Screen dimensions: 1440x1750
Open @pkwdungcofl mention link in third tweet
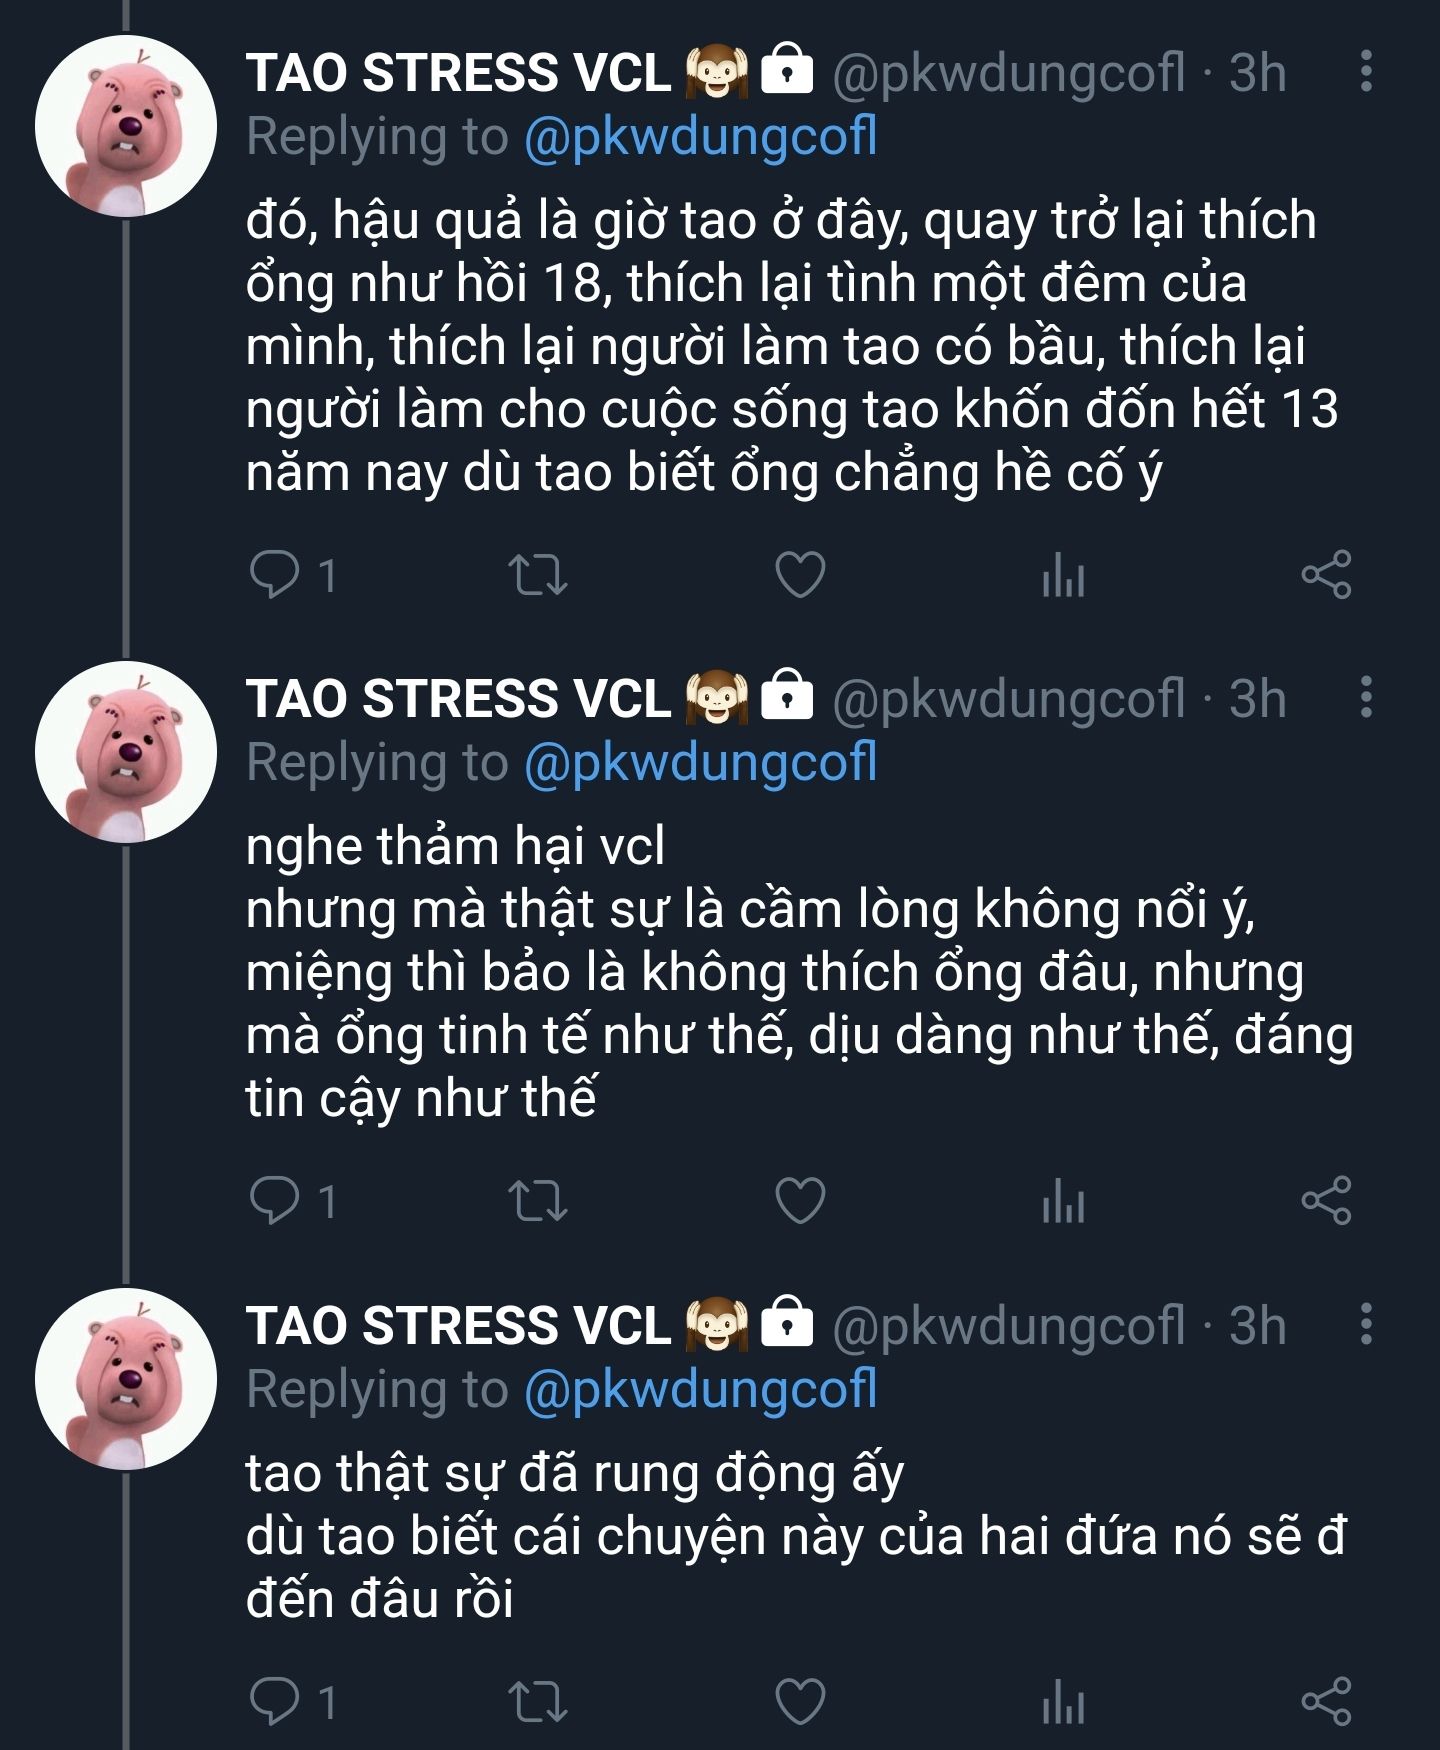(700, 1389)
